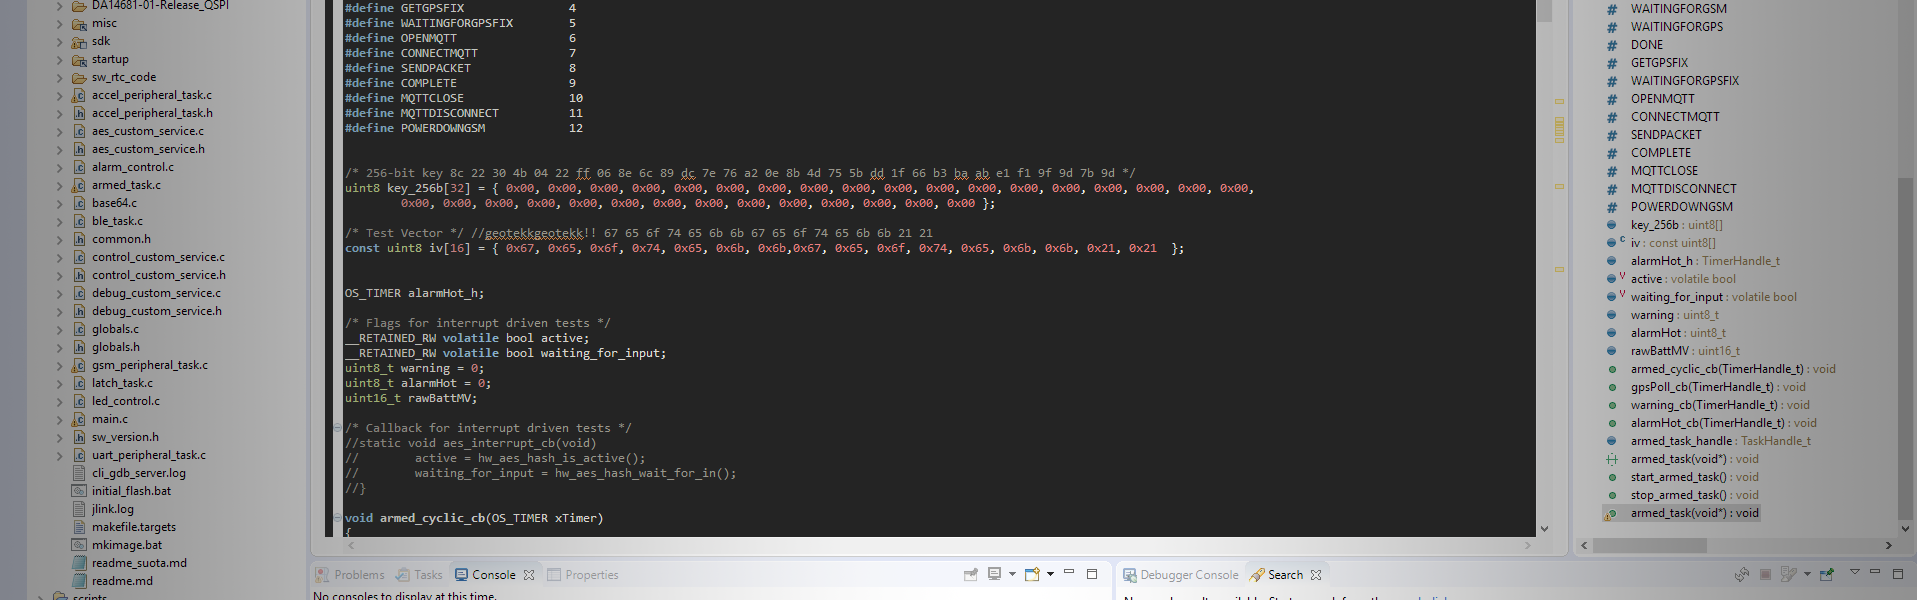Click the outline panel horizontal scrollbar
This screenshot has width=1917, height=600.
click(1649, 546)
